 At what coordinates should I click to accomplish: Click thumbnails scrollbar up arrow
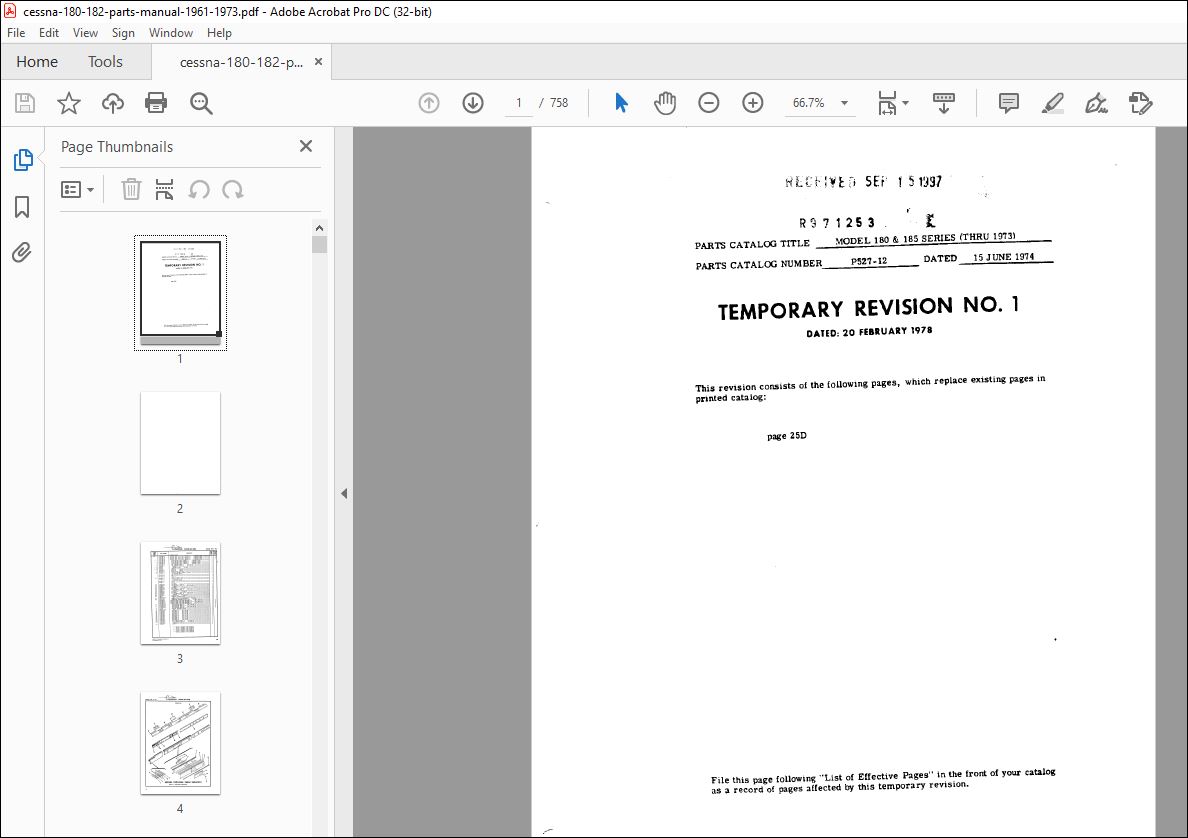click(319, 228)
